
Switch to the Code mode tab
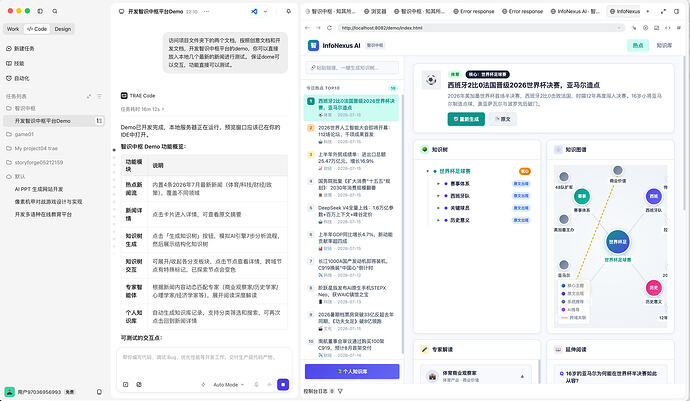37,29
